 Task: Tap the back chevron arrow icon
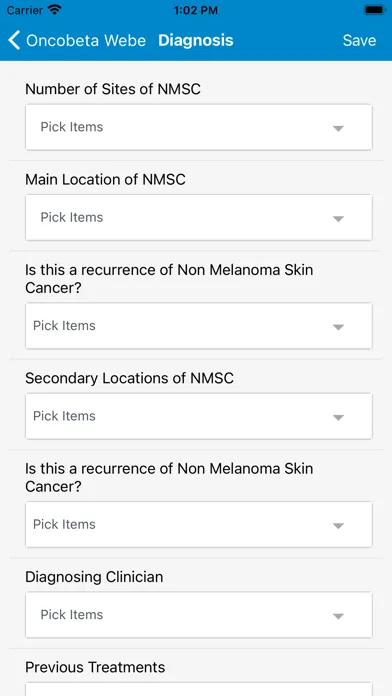point(14,40)
